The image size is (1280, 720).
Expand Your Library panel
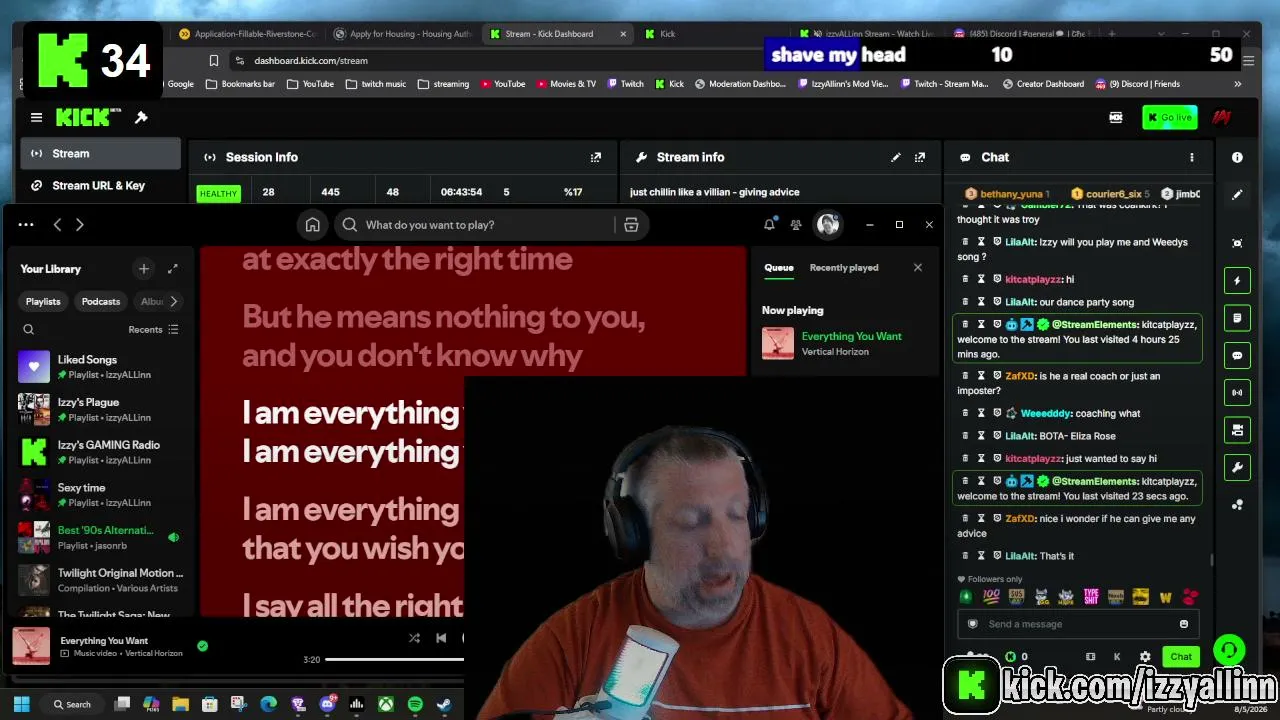pos(173,269)
